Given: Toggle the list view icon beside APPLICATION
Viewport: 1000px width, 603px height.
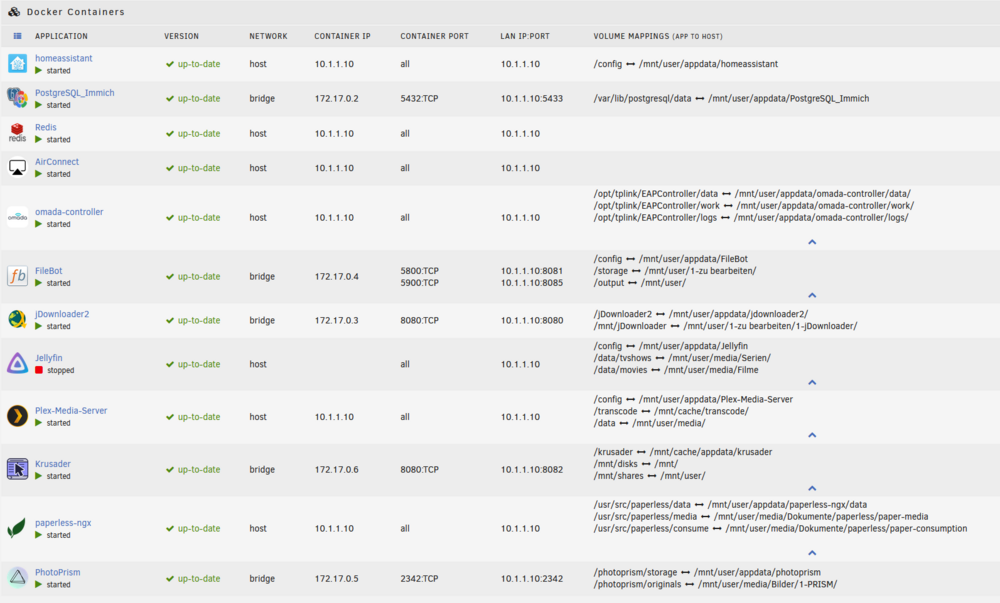Looking at the screenshot, I should (17, 36).
